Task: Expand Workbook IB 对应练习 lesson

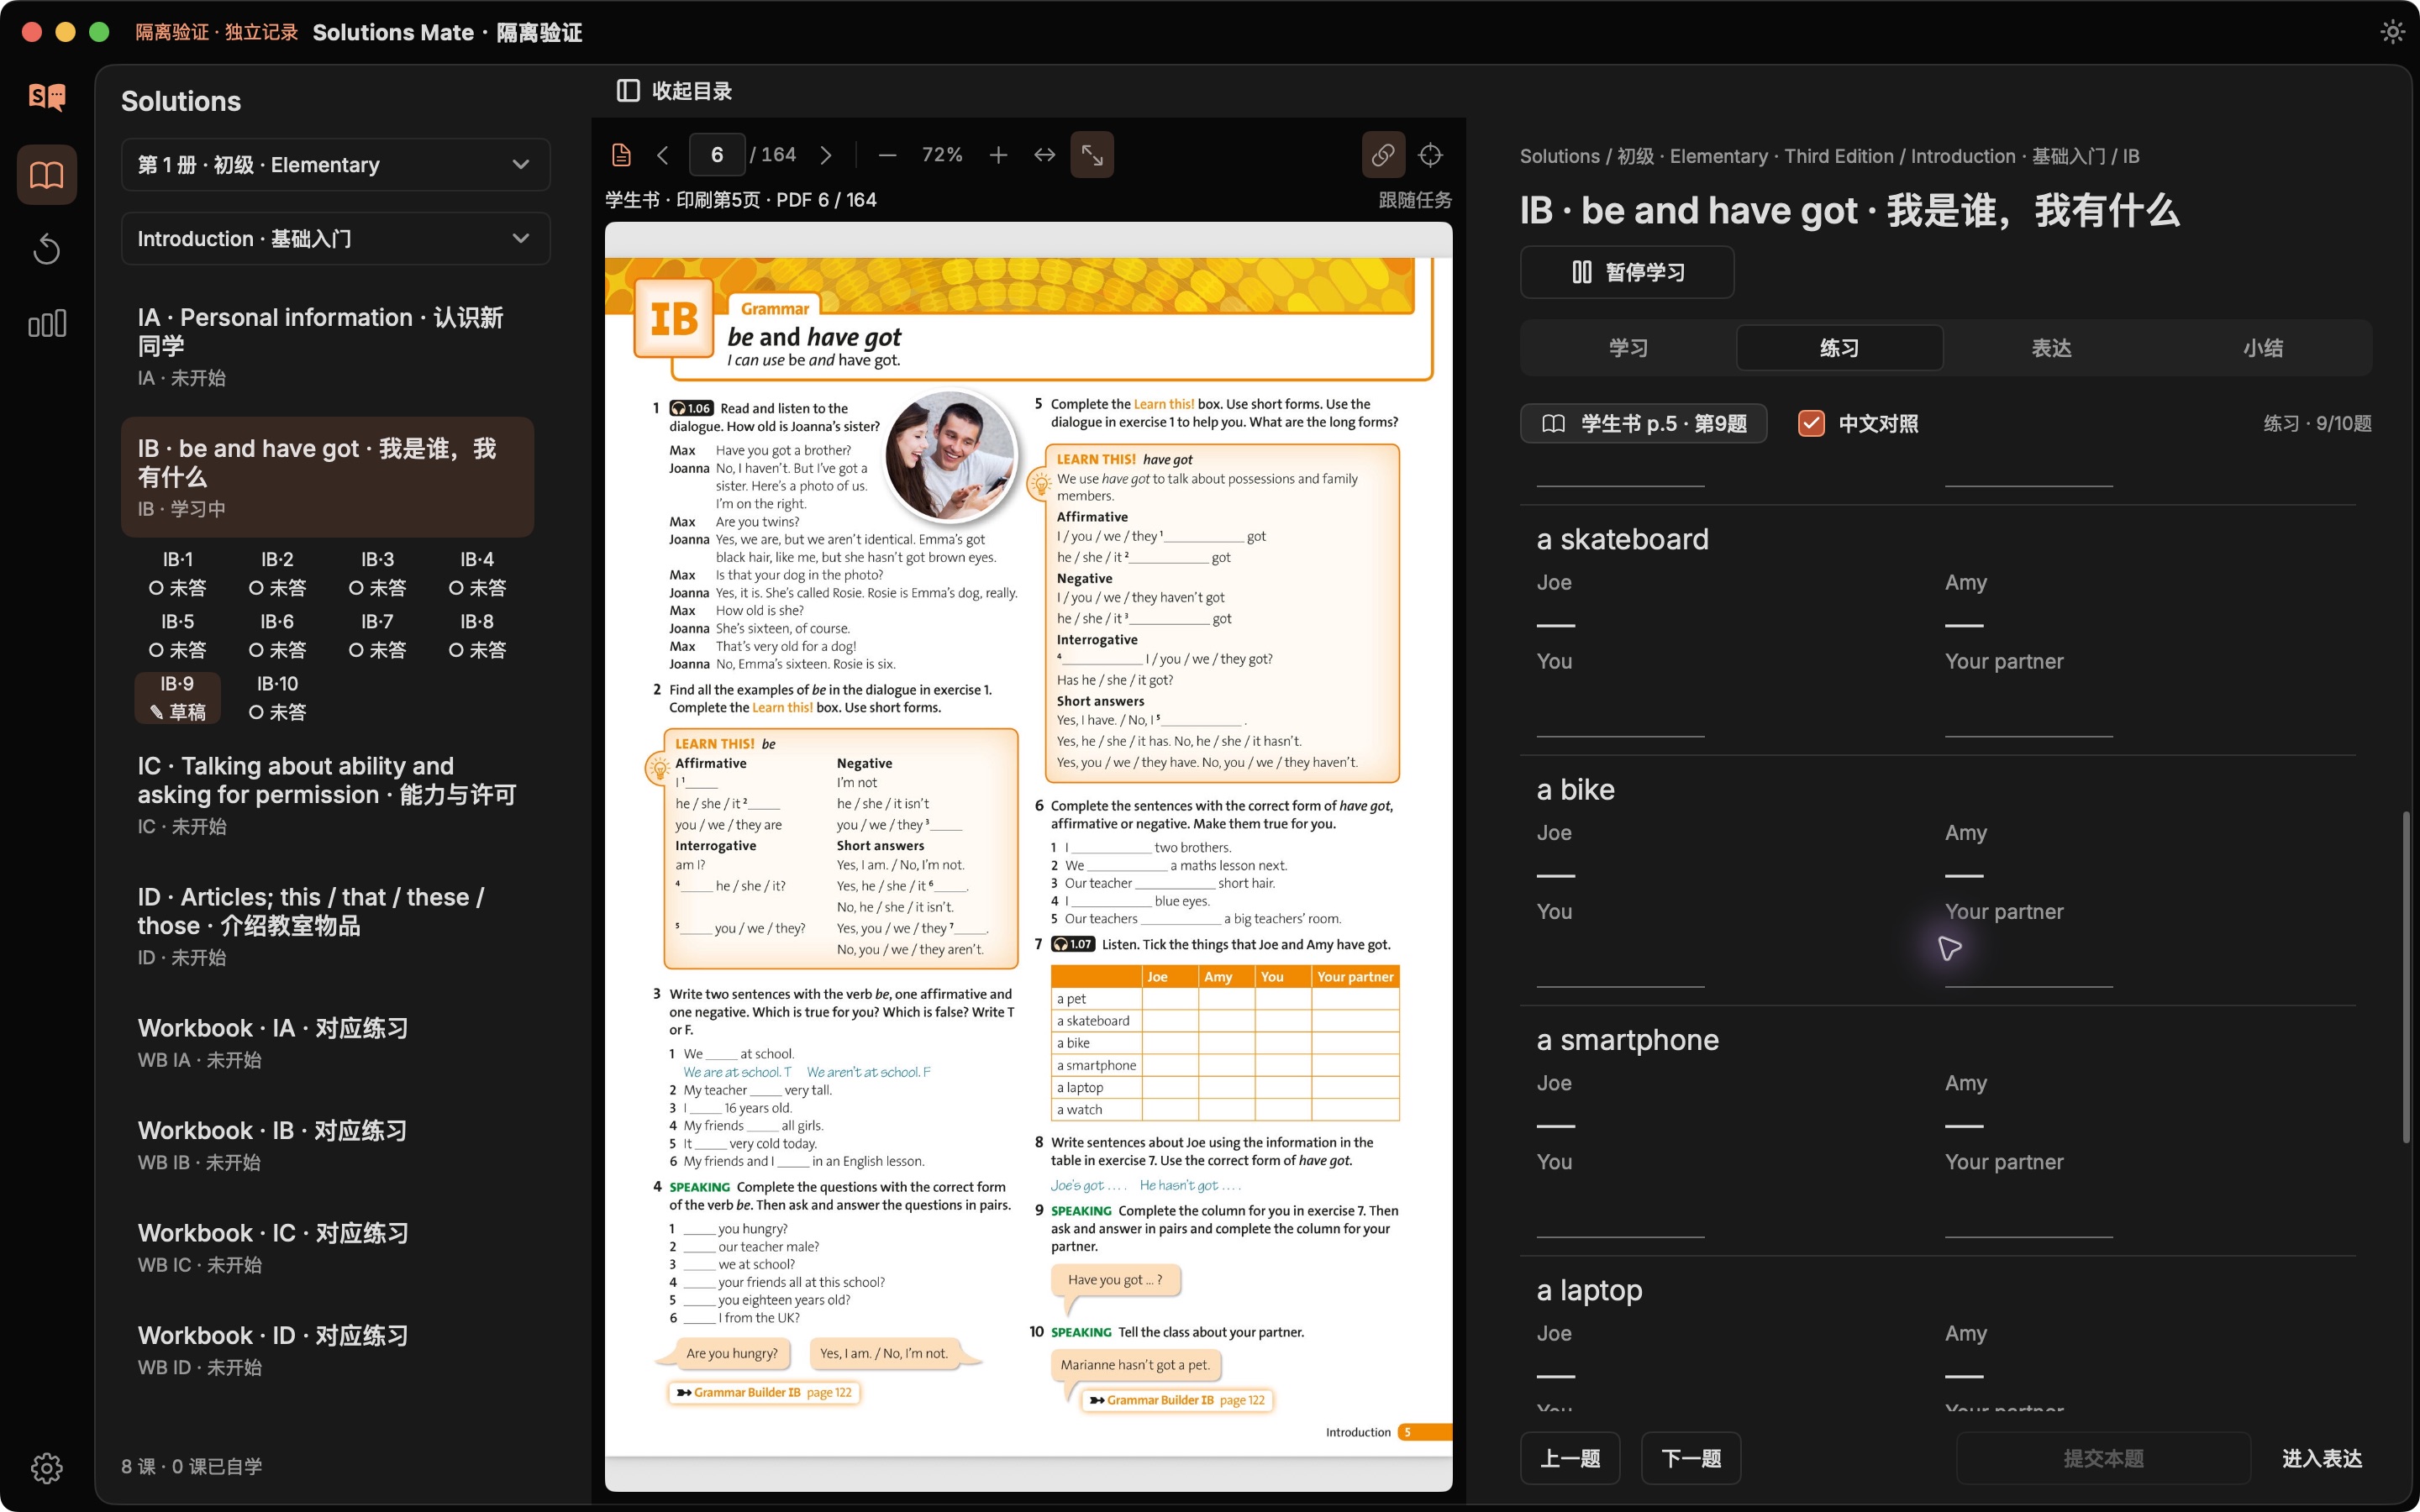Action: (328, 1145)
